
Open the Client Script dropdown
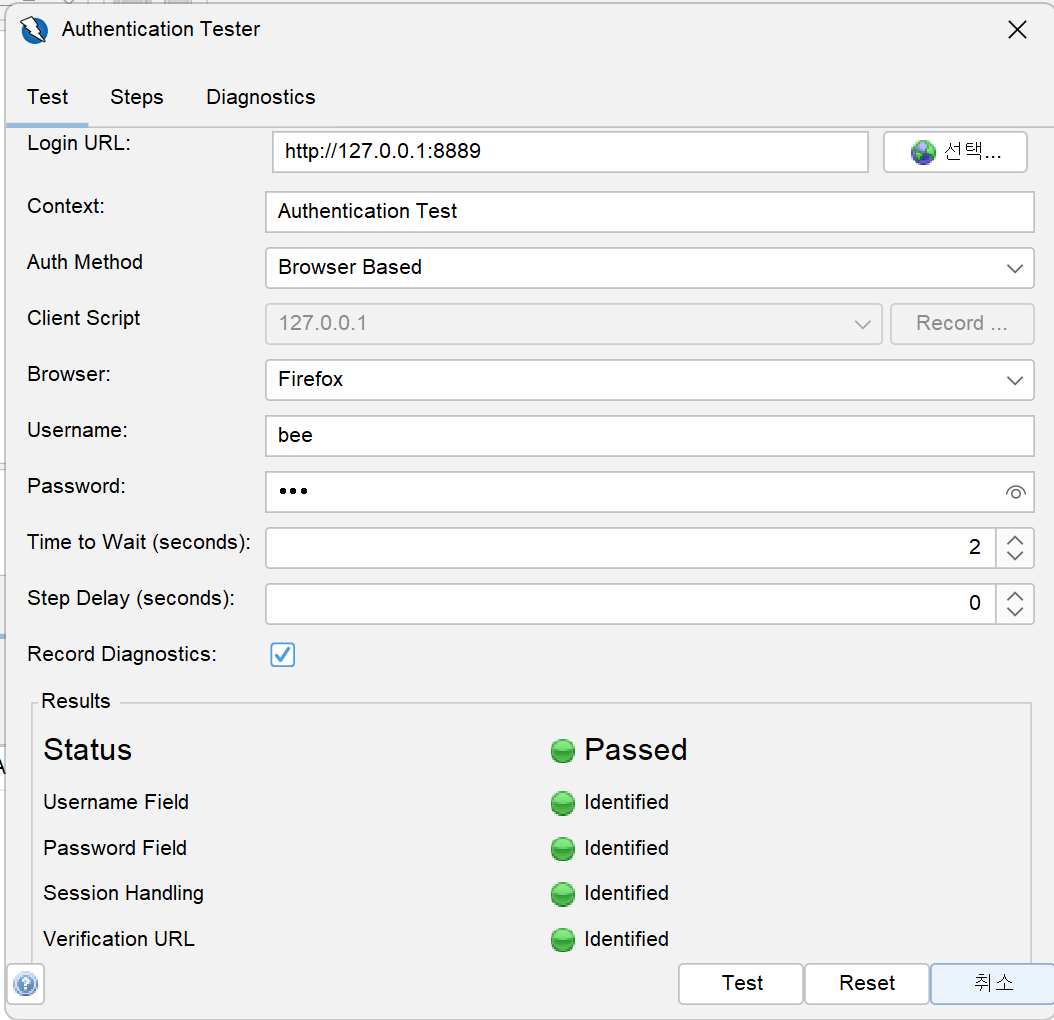573,324
